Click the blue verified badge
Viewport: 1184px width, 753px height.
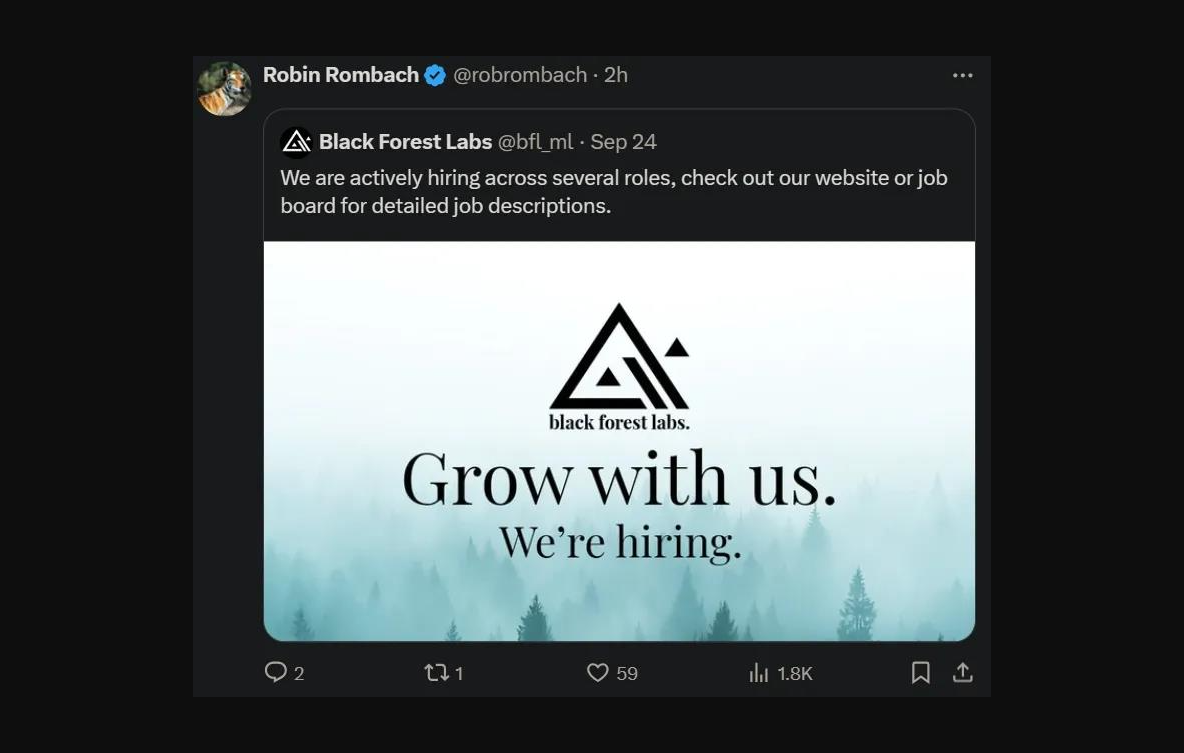[x=435, y=75]
